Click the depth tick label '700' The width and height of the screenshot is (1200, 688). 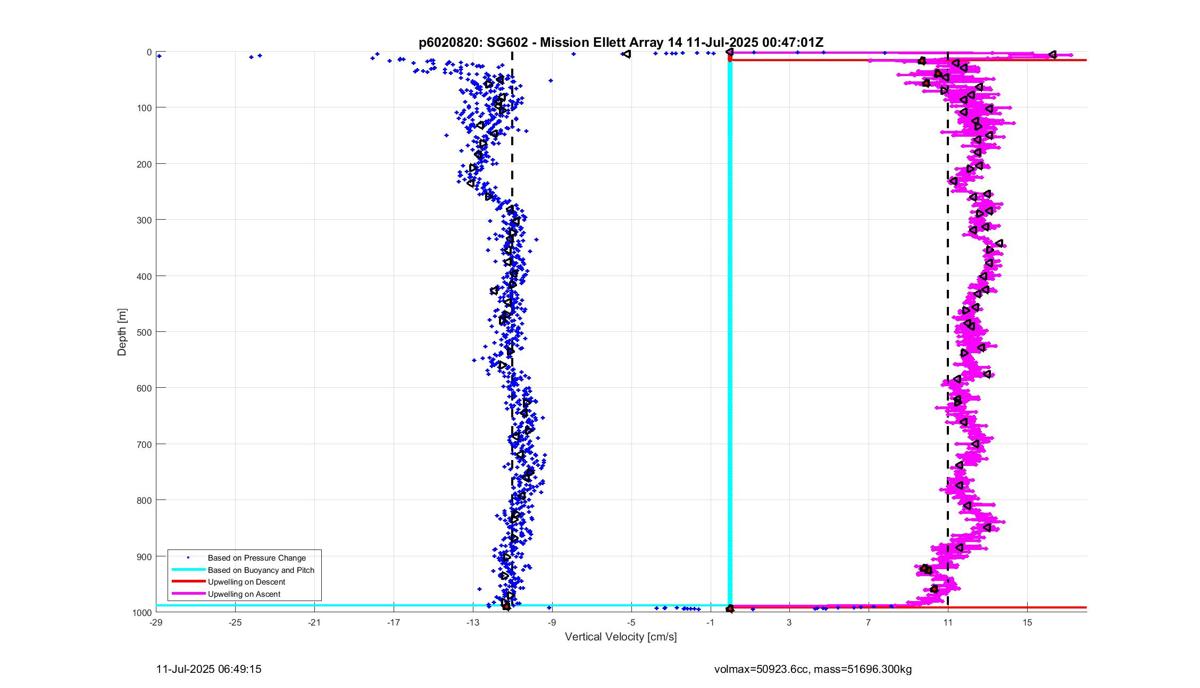[x=144, y=444]
